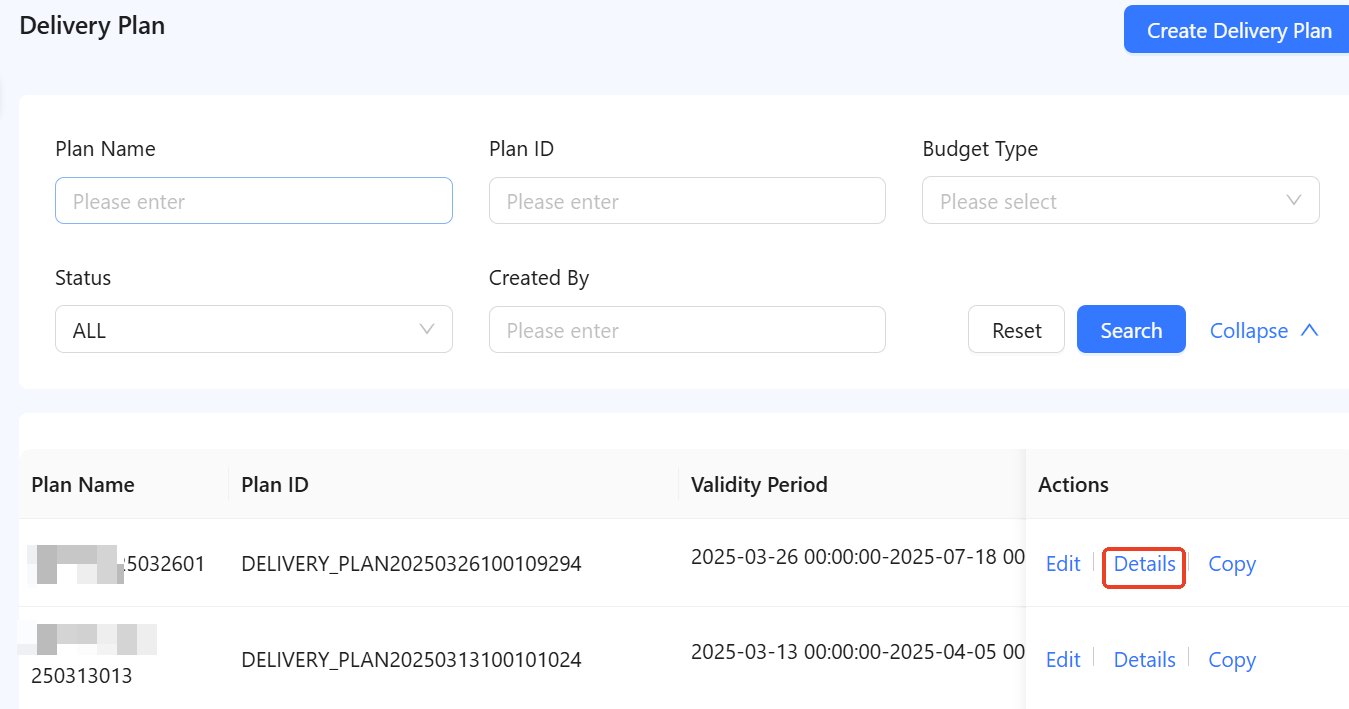Copy the plan ending in 109294

(x=1232, y=564)
